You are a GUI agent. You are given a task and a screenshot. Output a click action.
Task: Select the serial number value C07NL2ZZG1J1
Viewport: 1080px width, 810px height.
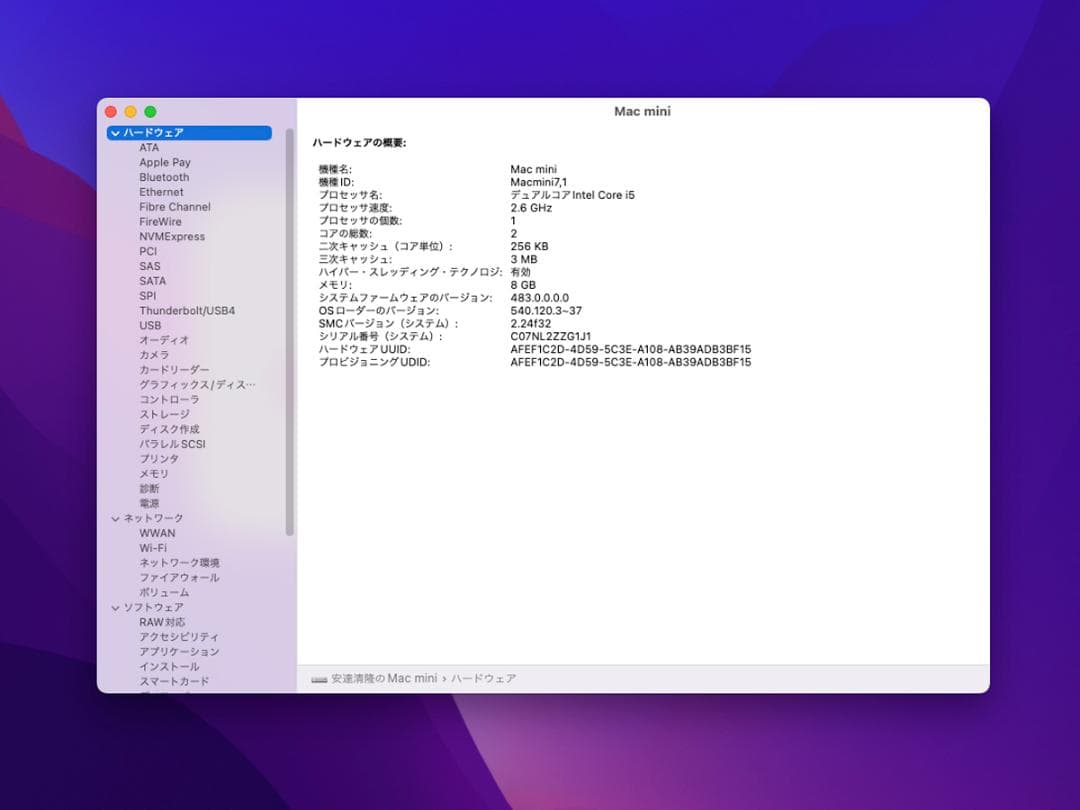click(x=550, y=337)
